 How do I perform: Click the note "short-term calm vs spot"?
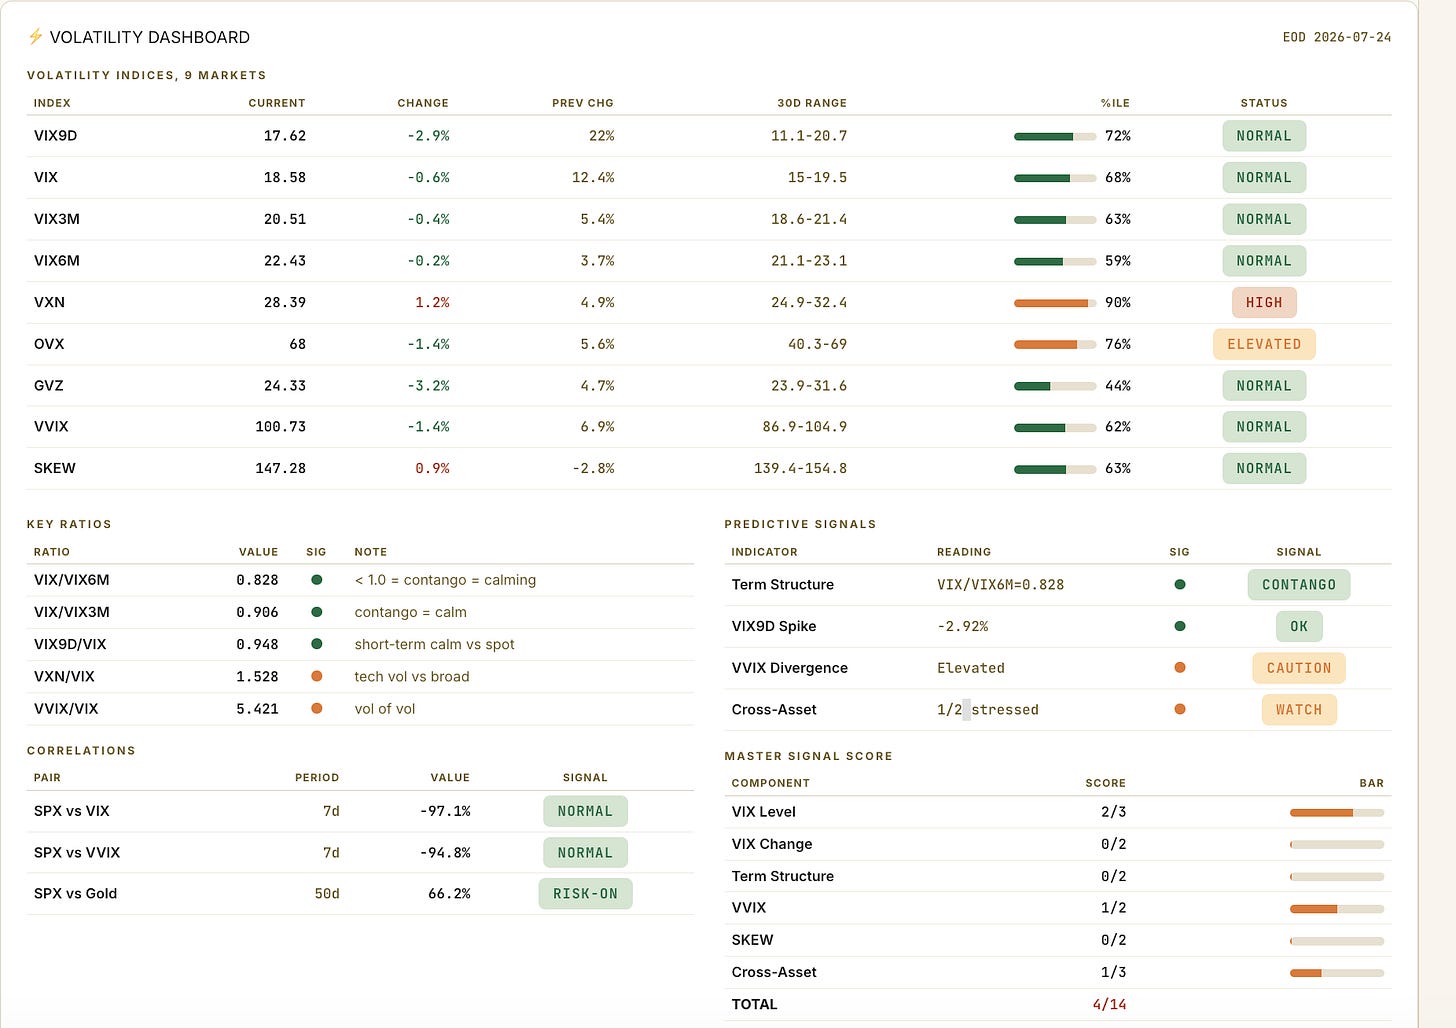(x=435, y=645)
